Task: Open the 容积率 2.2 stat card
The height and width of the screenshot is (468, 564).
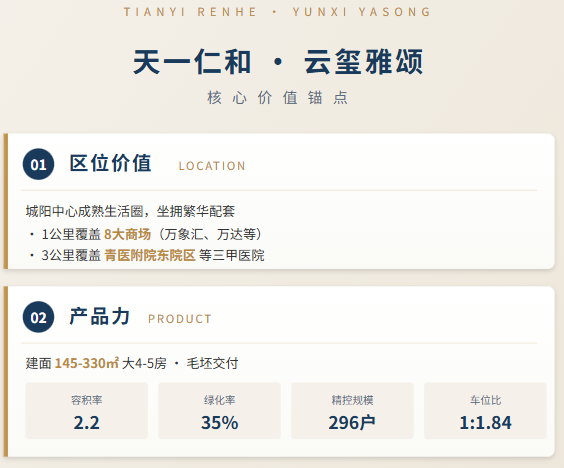Action: [x=86, y=411]
